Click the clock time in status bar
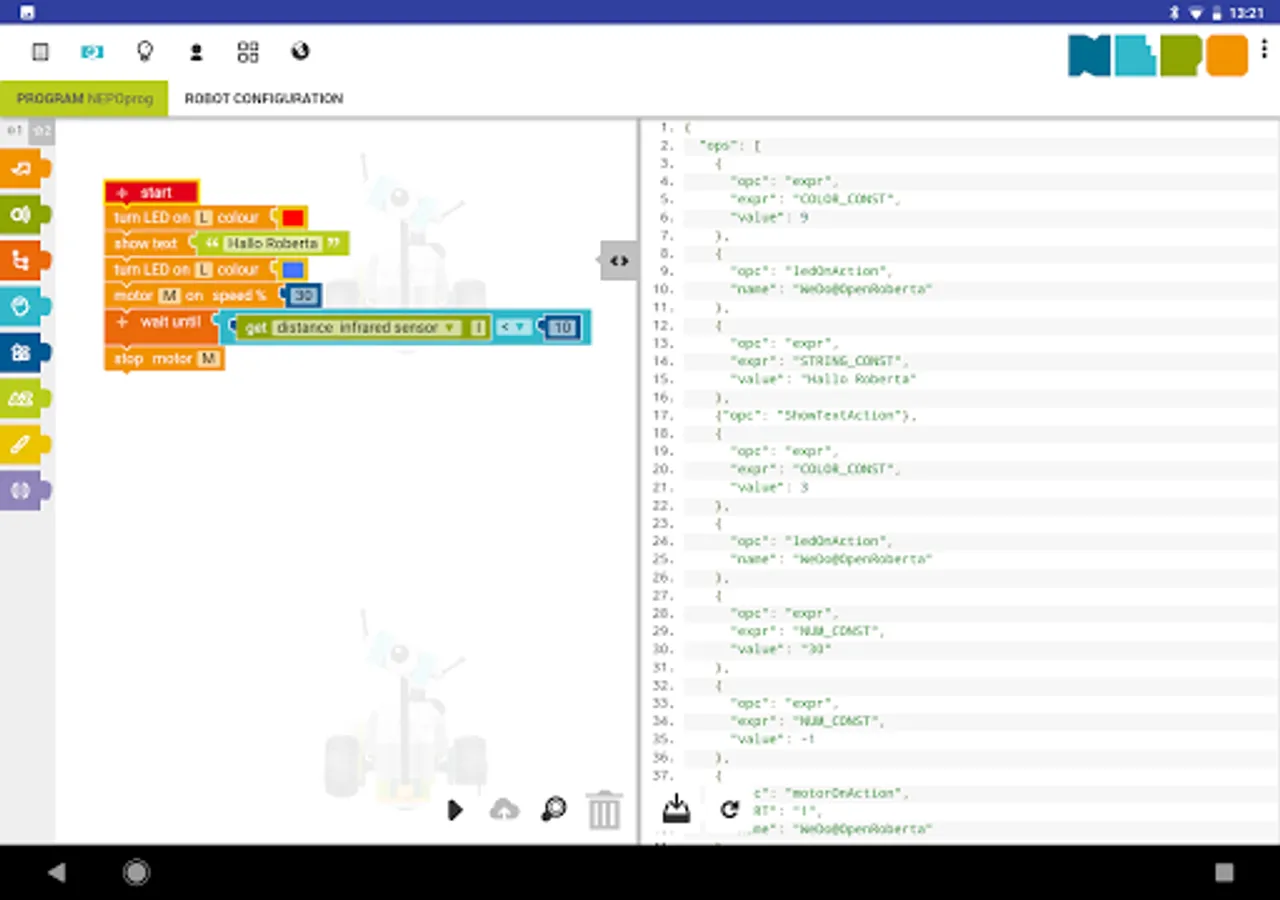The width and height of the screenshot is (1280, 900). point(1247,13)
